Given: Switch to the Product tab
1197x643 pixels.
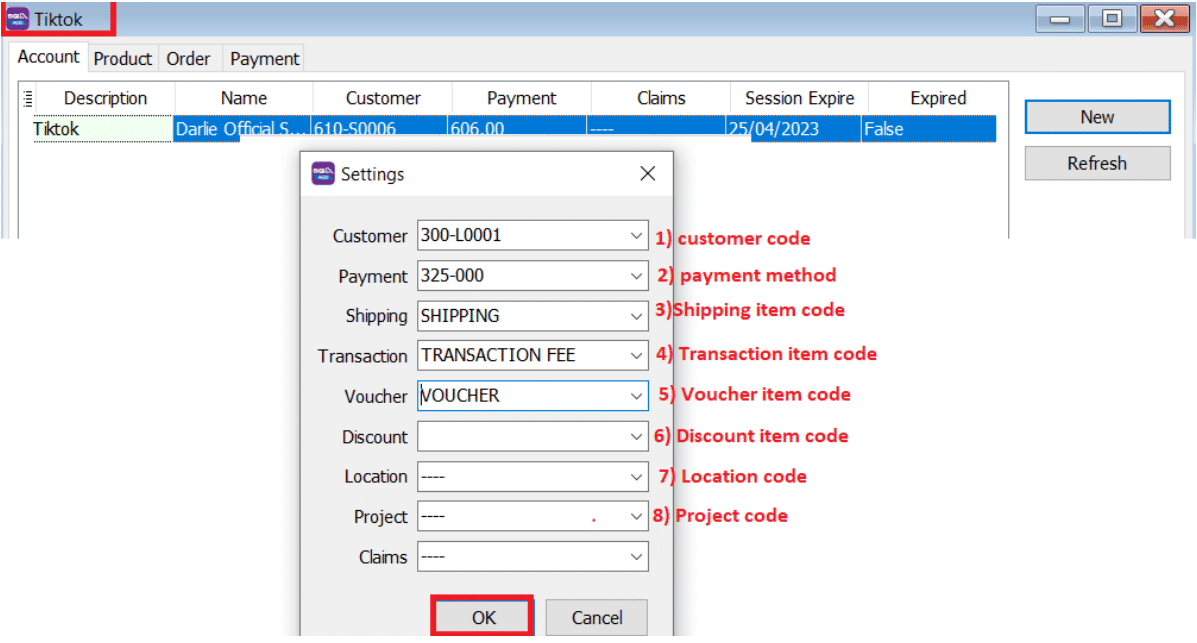Looking at the screenshot, I should (x=122, y=59).
